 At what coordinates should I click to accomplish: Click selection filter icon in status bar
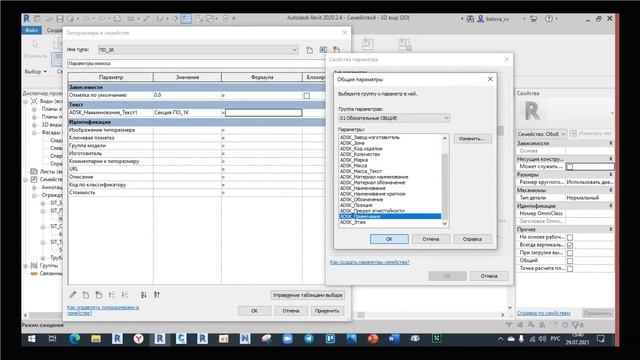tap(575, 325)
